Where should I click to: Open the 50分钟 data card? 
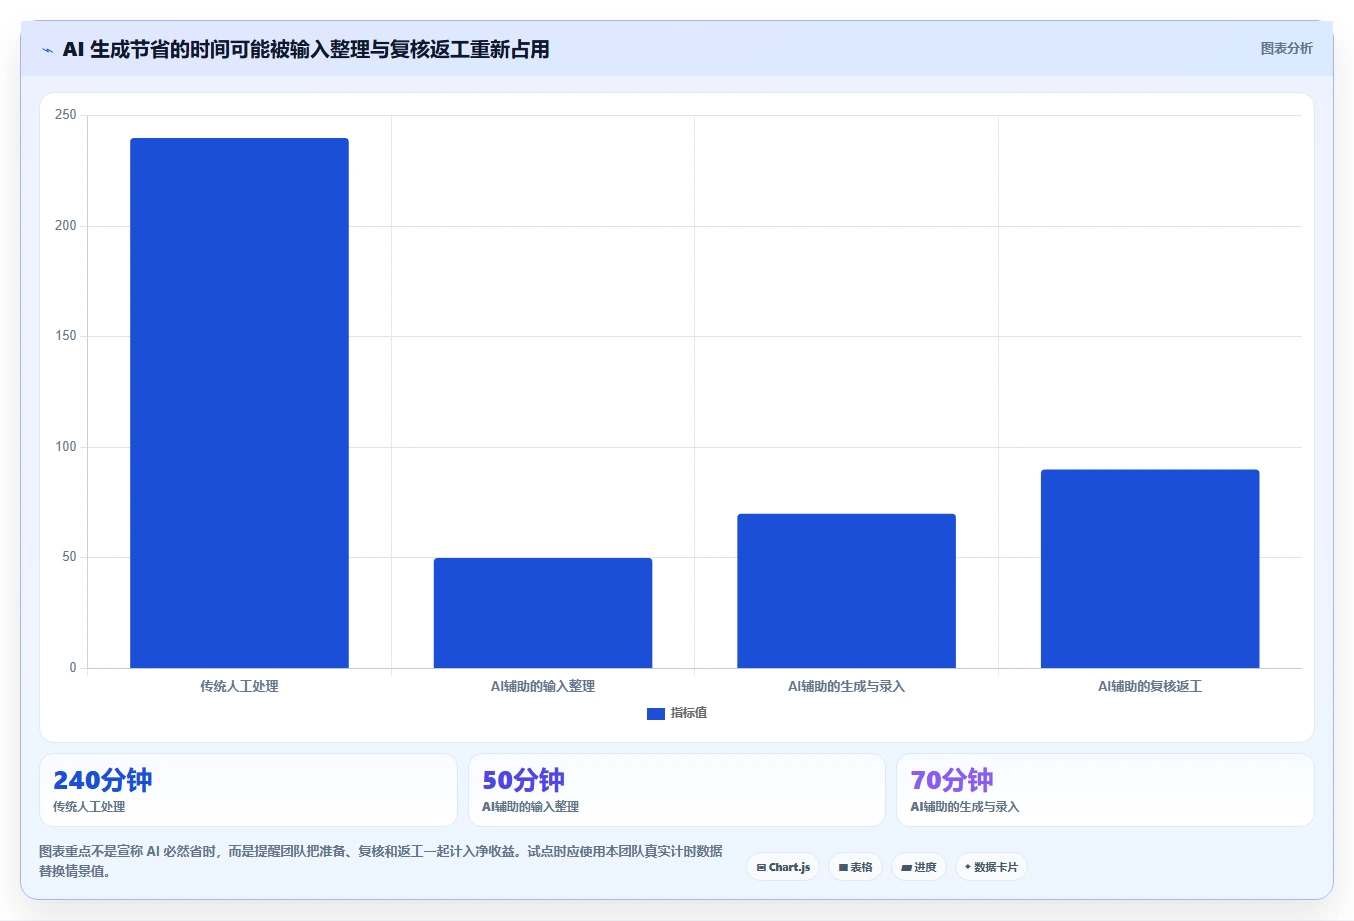point(677,790)
